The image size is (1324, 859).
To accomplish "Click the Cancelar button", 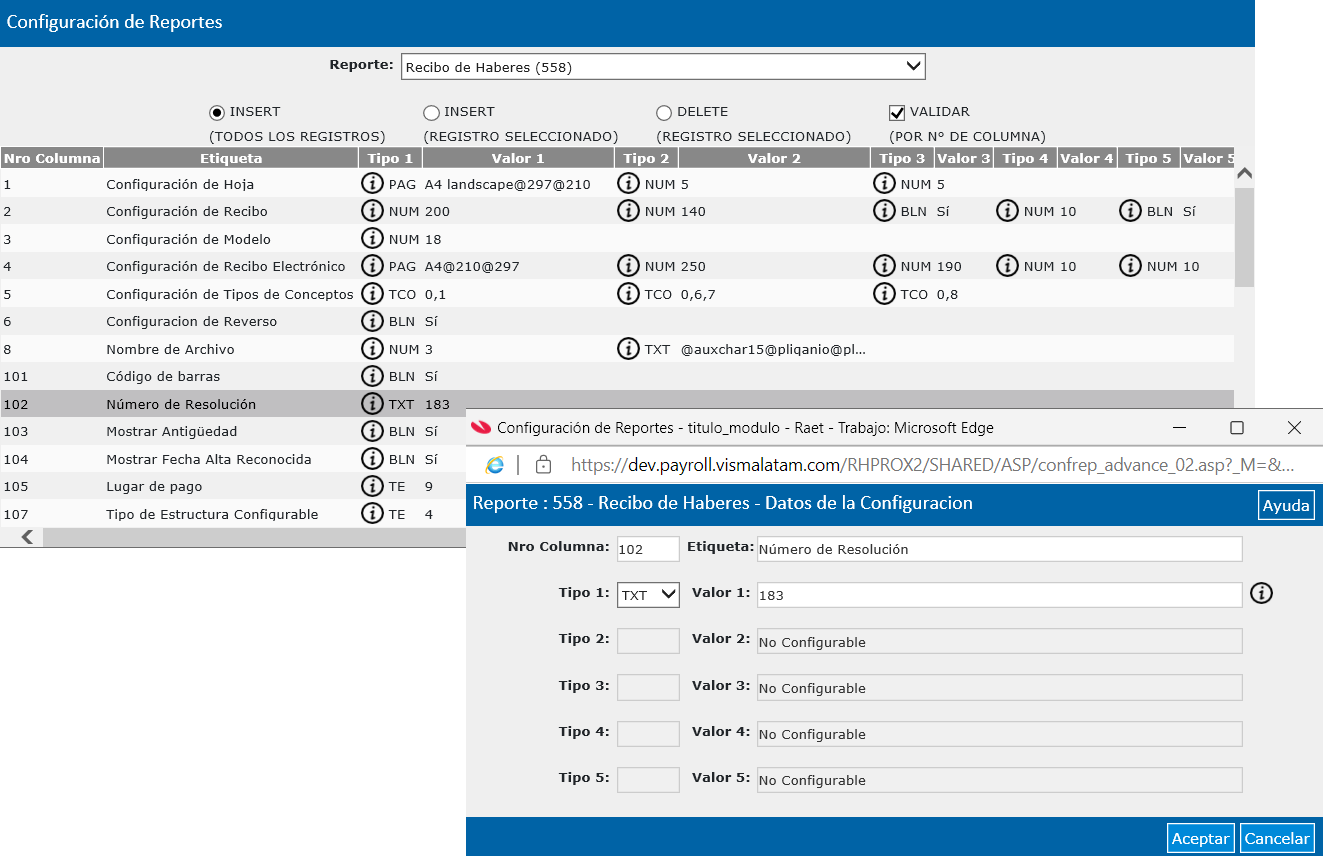I will tap(1277, 838).
